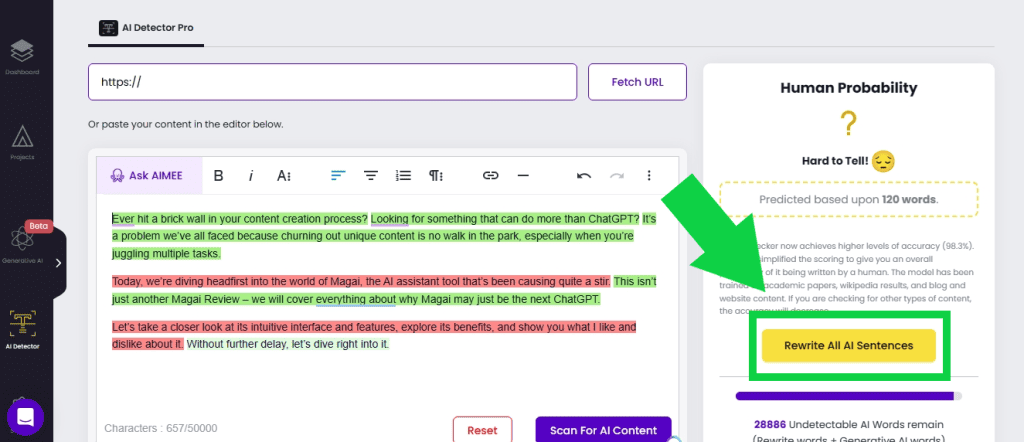Click the "28886 Undetectable AI Words remain" text
1024x442 pixels.
(x=848, y=424)
